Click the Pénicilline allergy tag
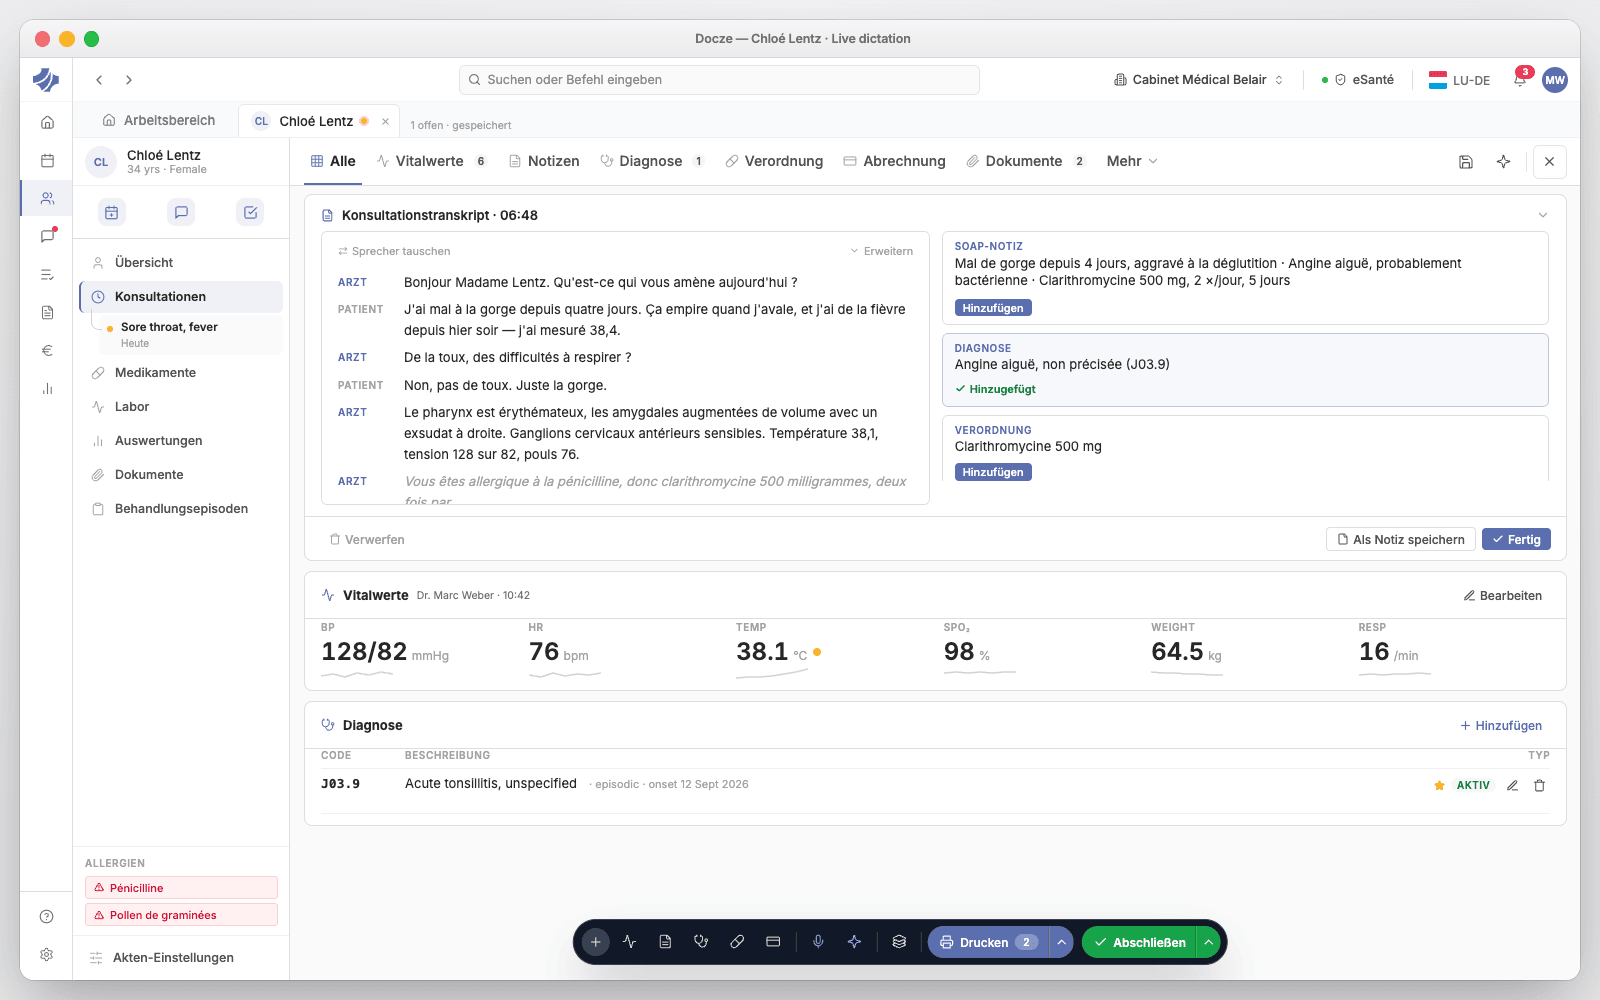 tap(181, 888)
